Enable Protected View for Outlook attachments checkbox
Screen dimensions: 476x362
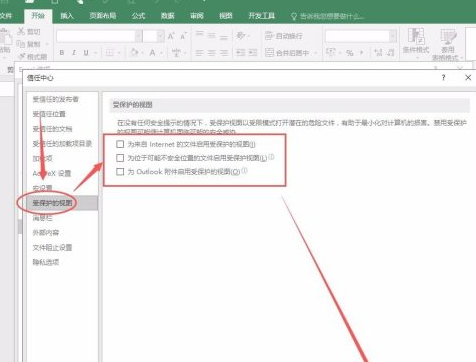click(120, 172)
